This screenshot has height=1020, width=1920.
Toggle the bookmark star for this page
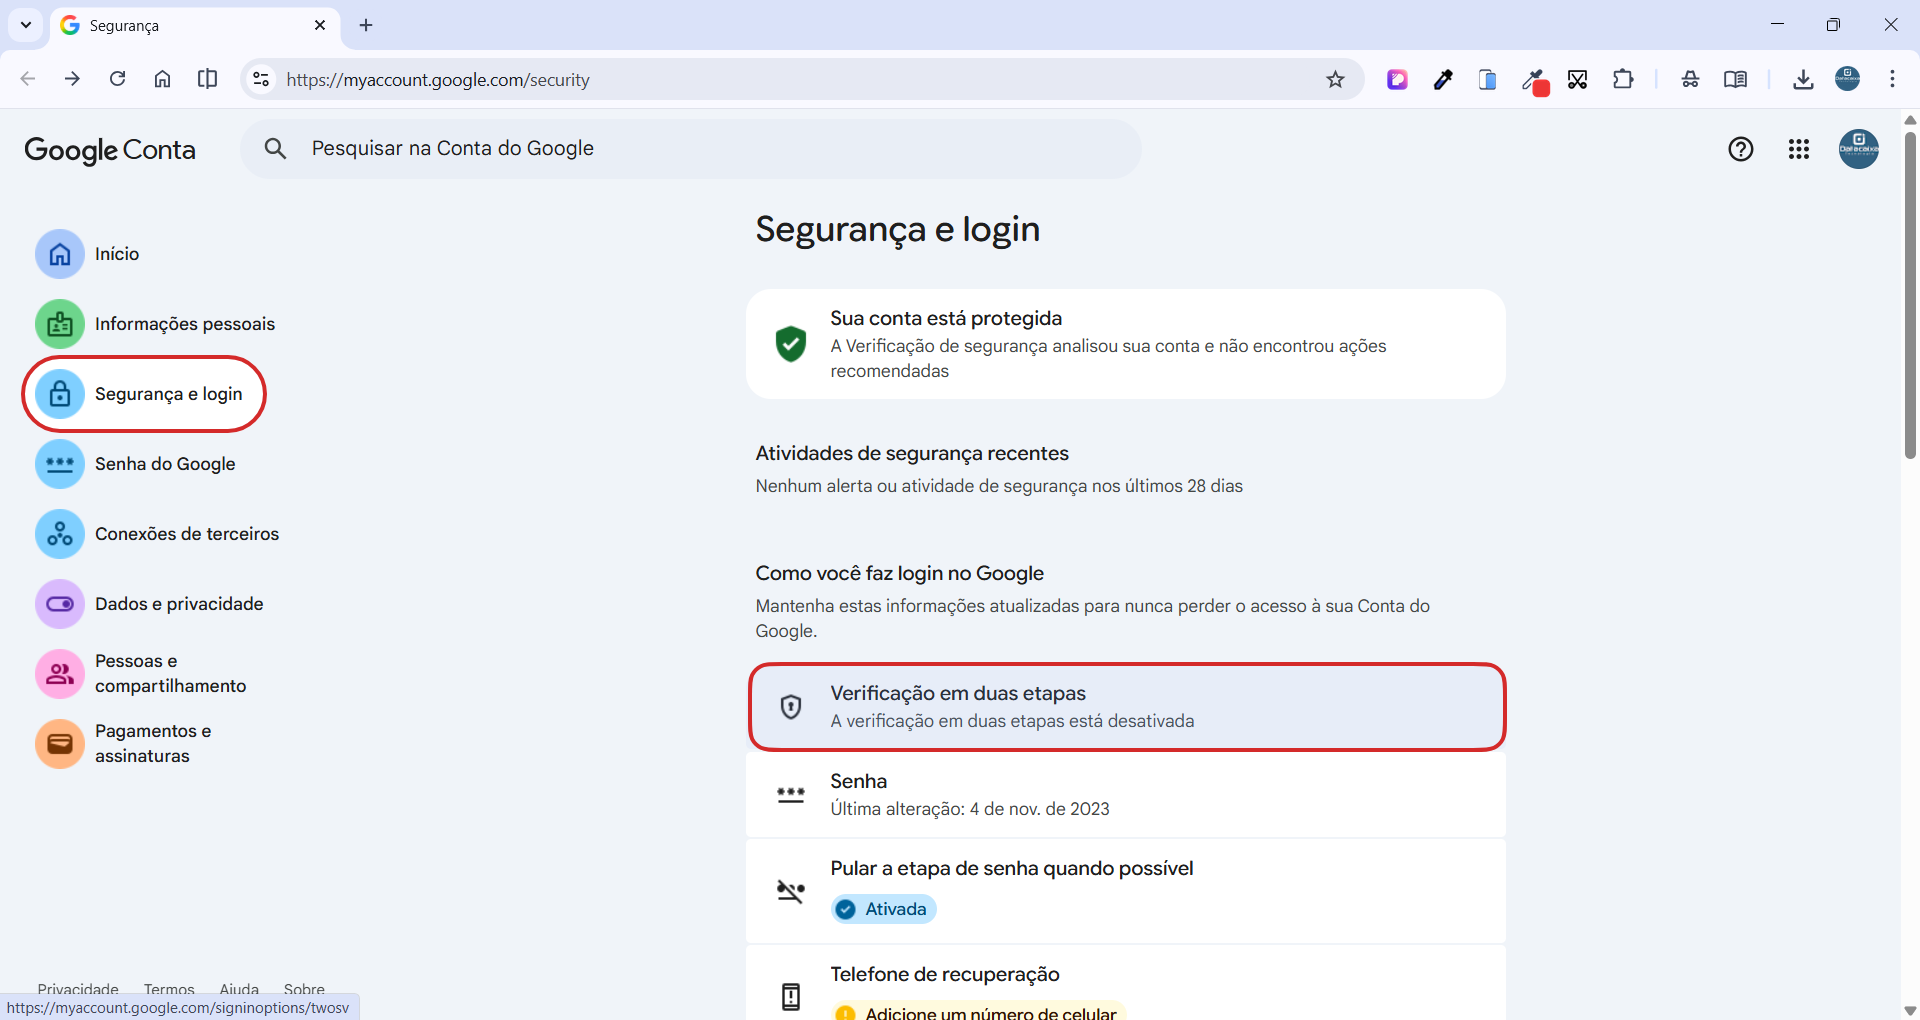(x=1336, y=79)
